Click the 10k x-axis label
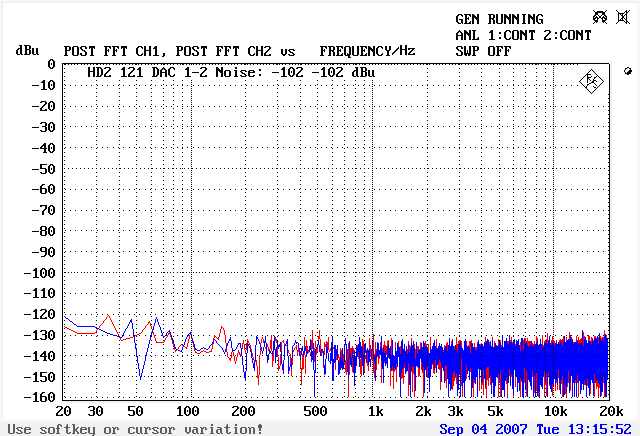The height and width of the screenshot is (436, 640). tap(556, 411)
